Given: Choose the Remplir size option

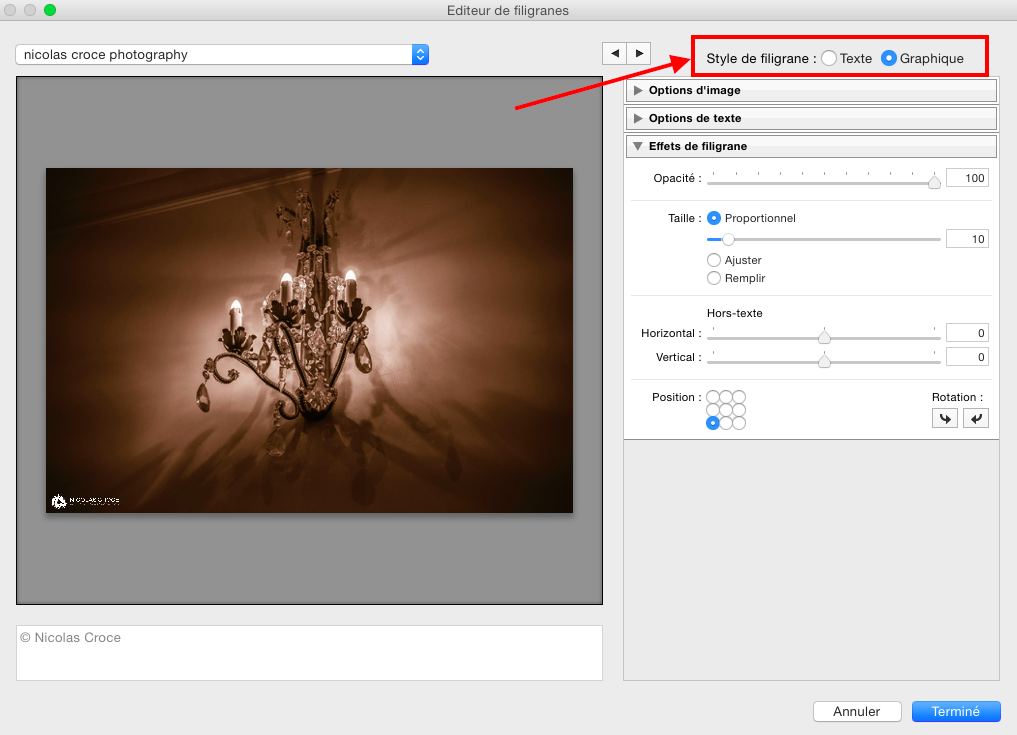Looking at the screenshot, I should click(x=714, y=278).
